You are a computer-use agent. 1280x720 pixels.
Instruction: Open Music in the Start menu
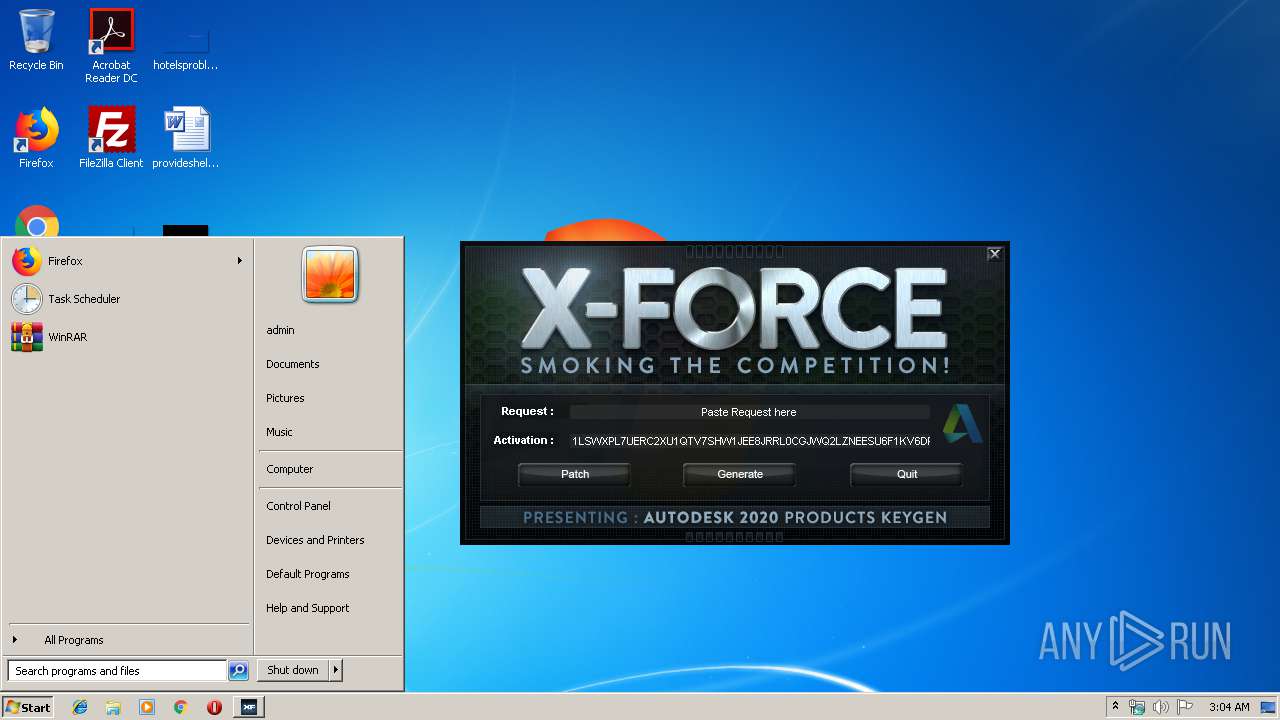pos(279,432)
